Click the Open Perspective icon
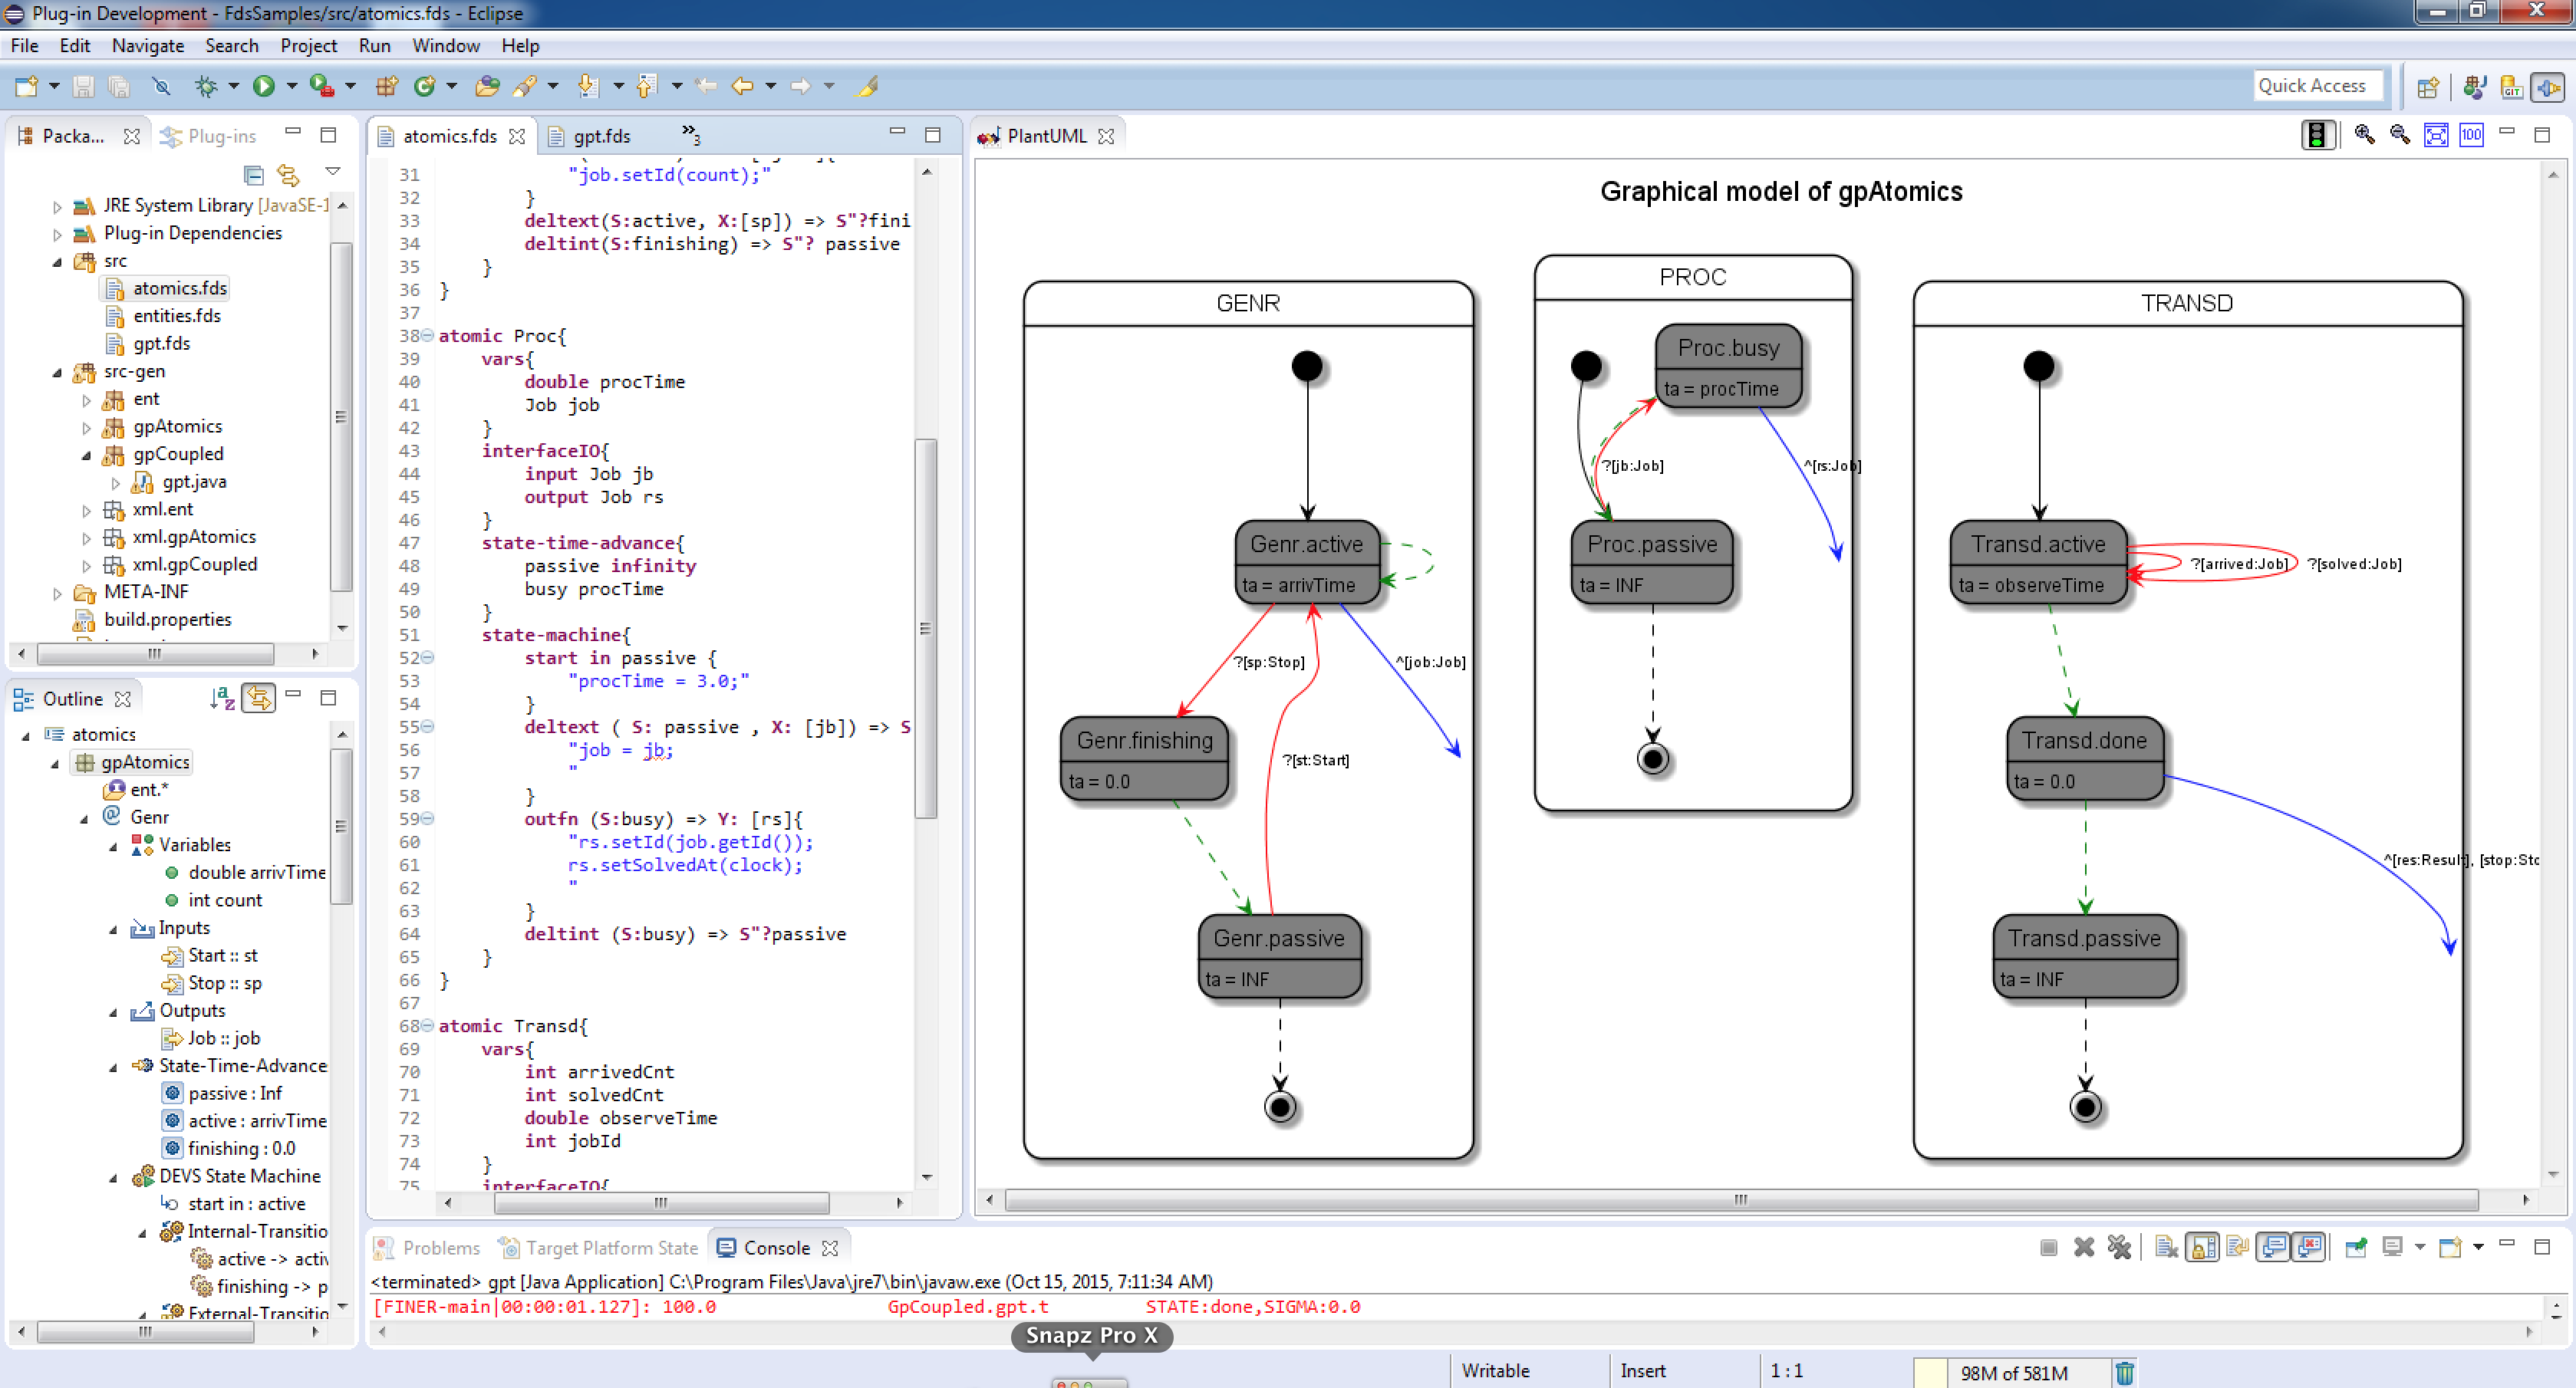Viewport: 2576px width, 1388px height. tap(2428, 87)
